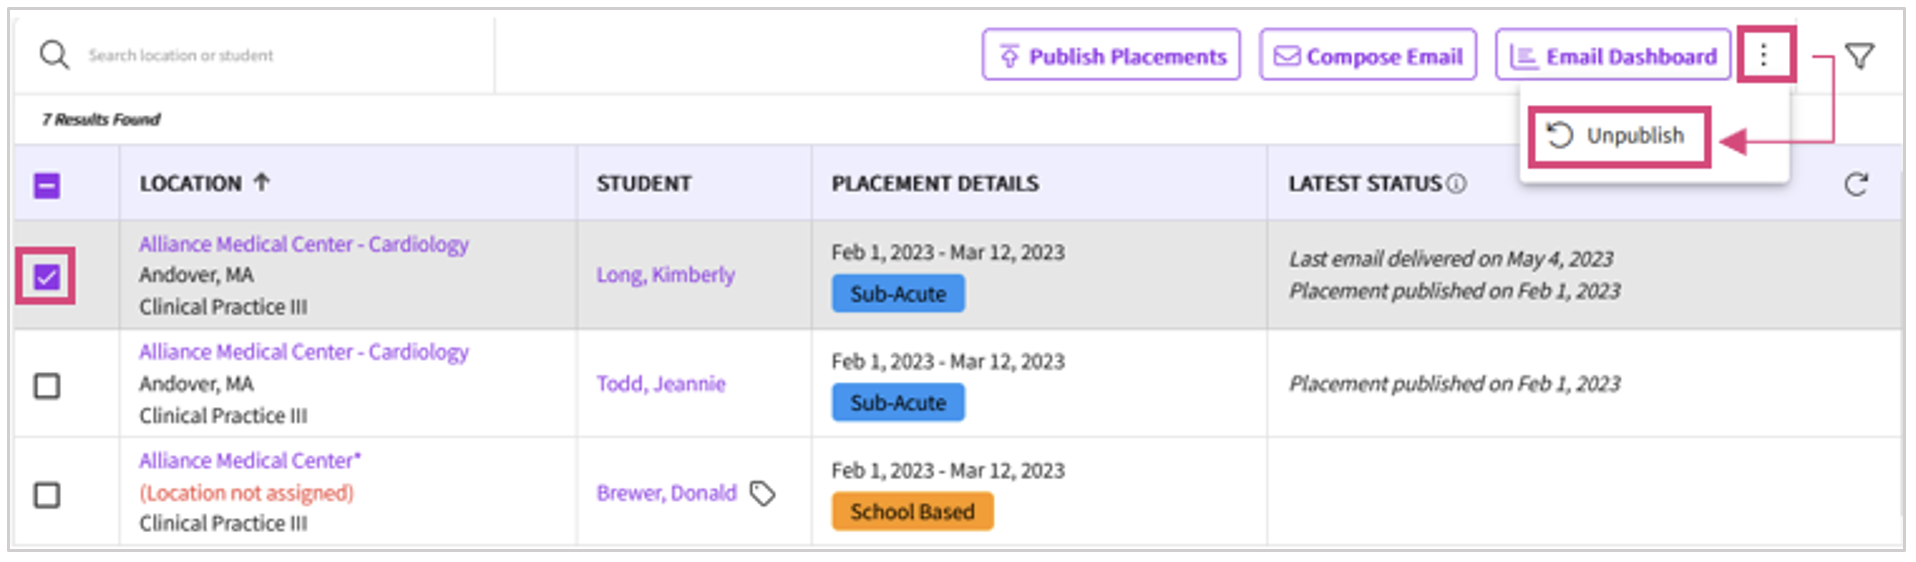This screenshot has height=562, width=1916.
Task: Check the Todd, Jeannie row checkbox
Action: pos(47,386)
